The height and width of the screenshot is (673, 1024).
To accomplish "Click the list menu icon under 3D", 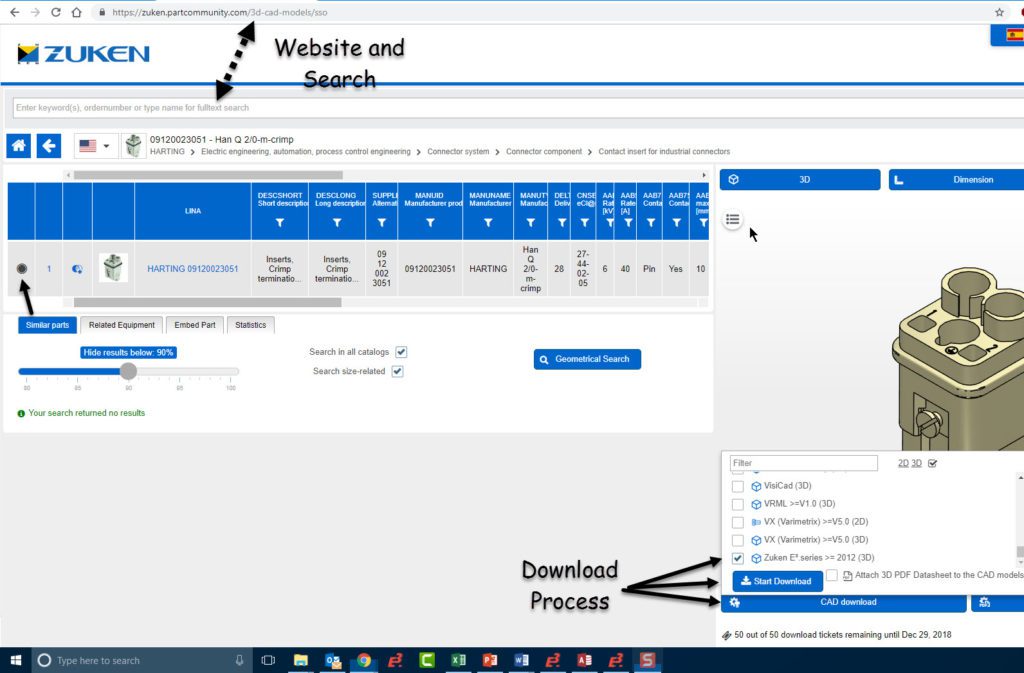I will [733, 220].
